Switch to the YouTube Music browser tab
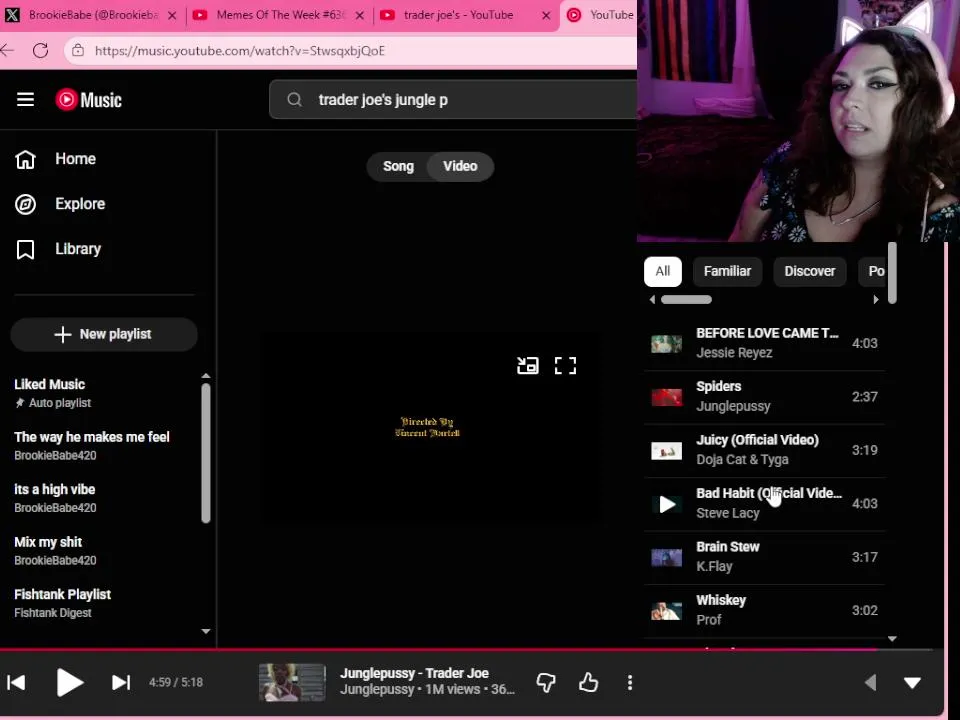This screenshot has height=720, width=960. click(600, 15)
